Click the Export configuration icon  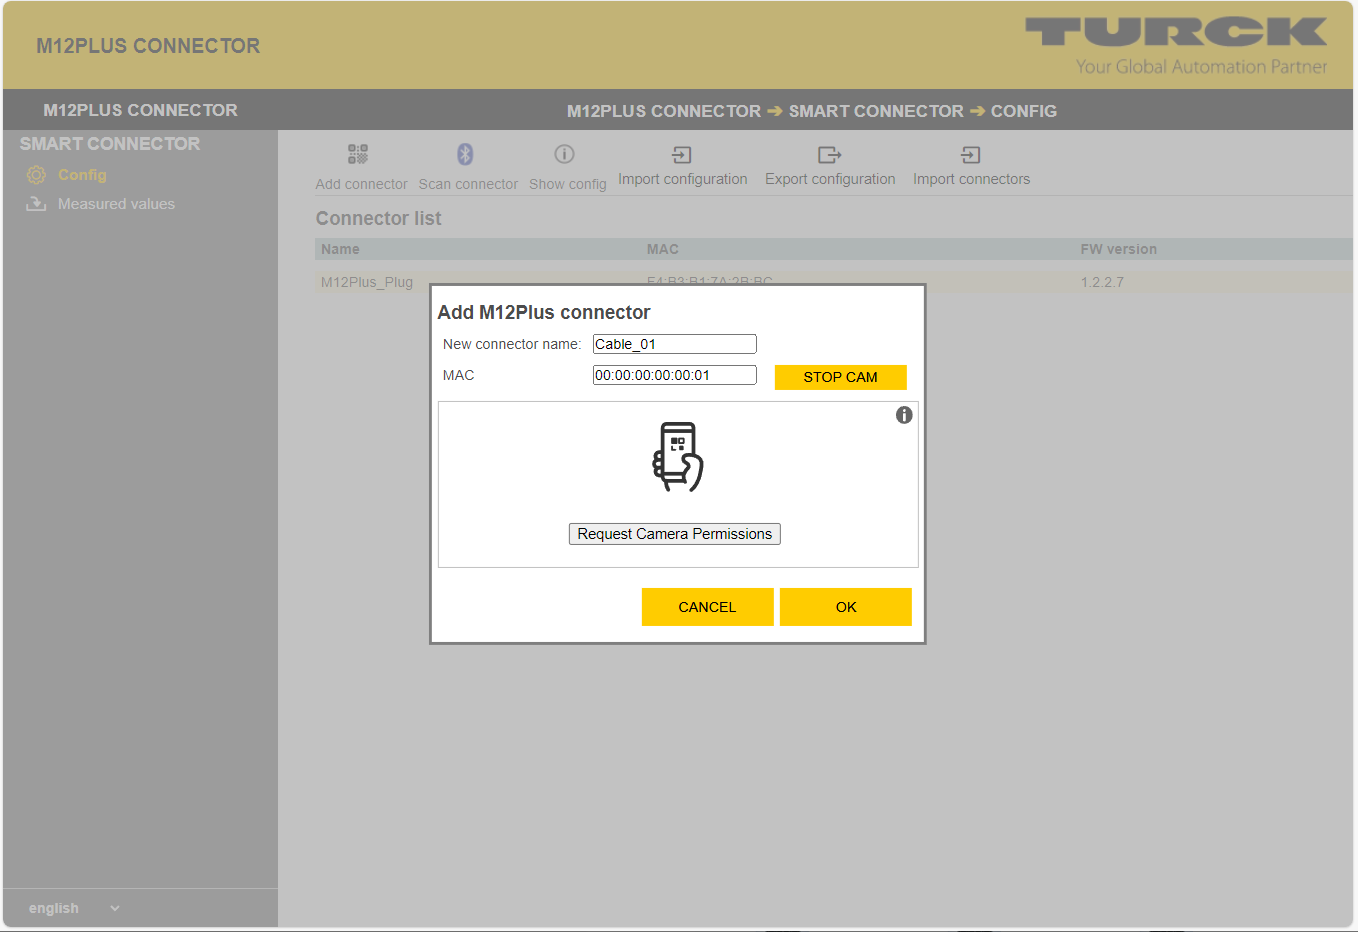coord(829,155)
